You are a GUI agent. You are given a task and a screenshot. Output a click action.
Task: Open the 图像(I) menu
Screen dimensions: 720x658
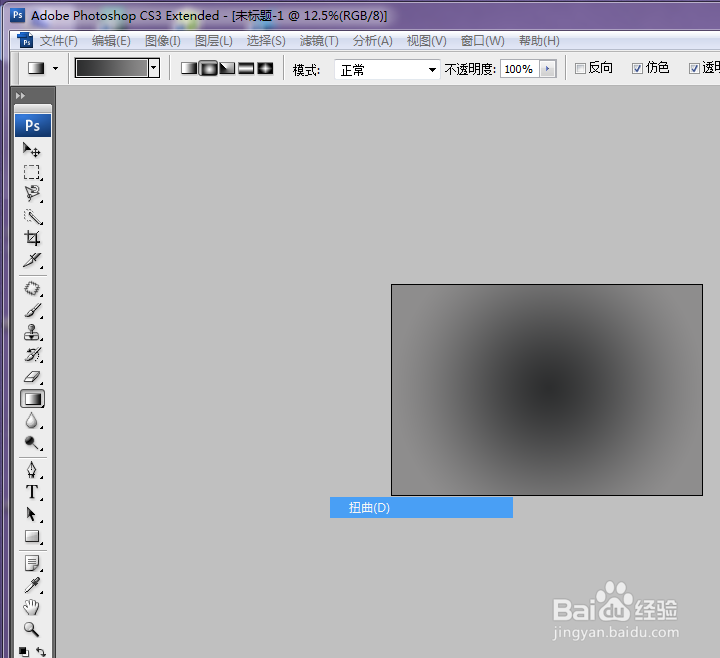pos(163,41)
